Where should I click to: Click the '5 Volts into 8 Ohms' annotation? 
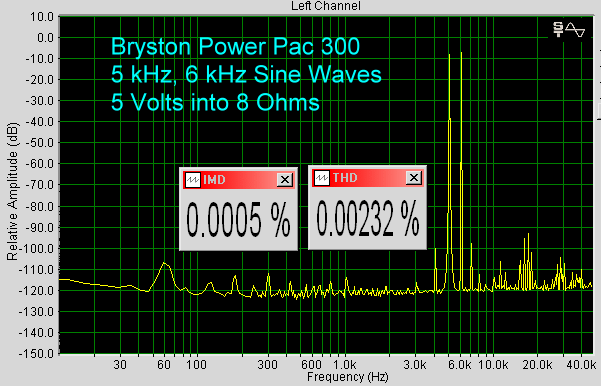(x=215, y=102)
